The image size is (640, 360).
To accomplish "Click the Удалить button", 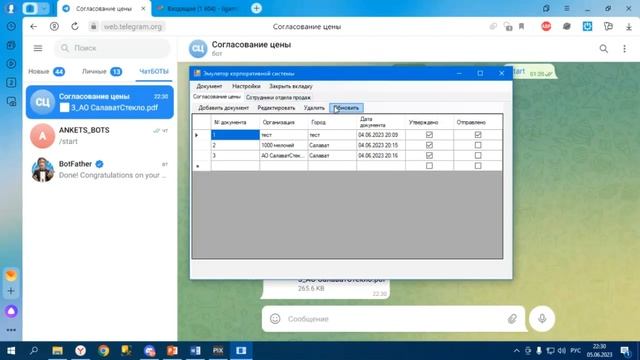I will tap(314, 108).
